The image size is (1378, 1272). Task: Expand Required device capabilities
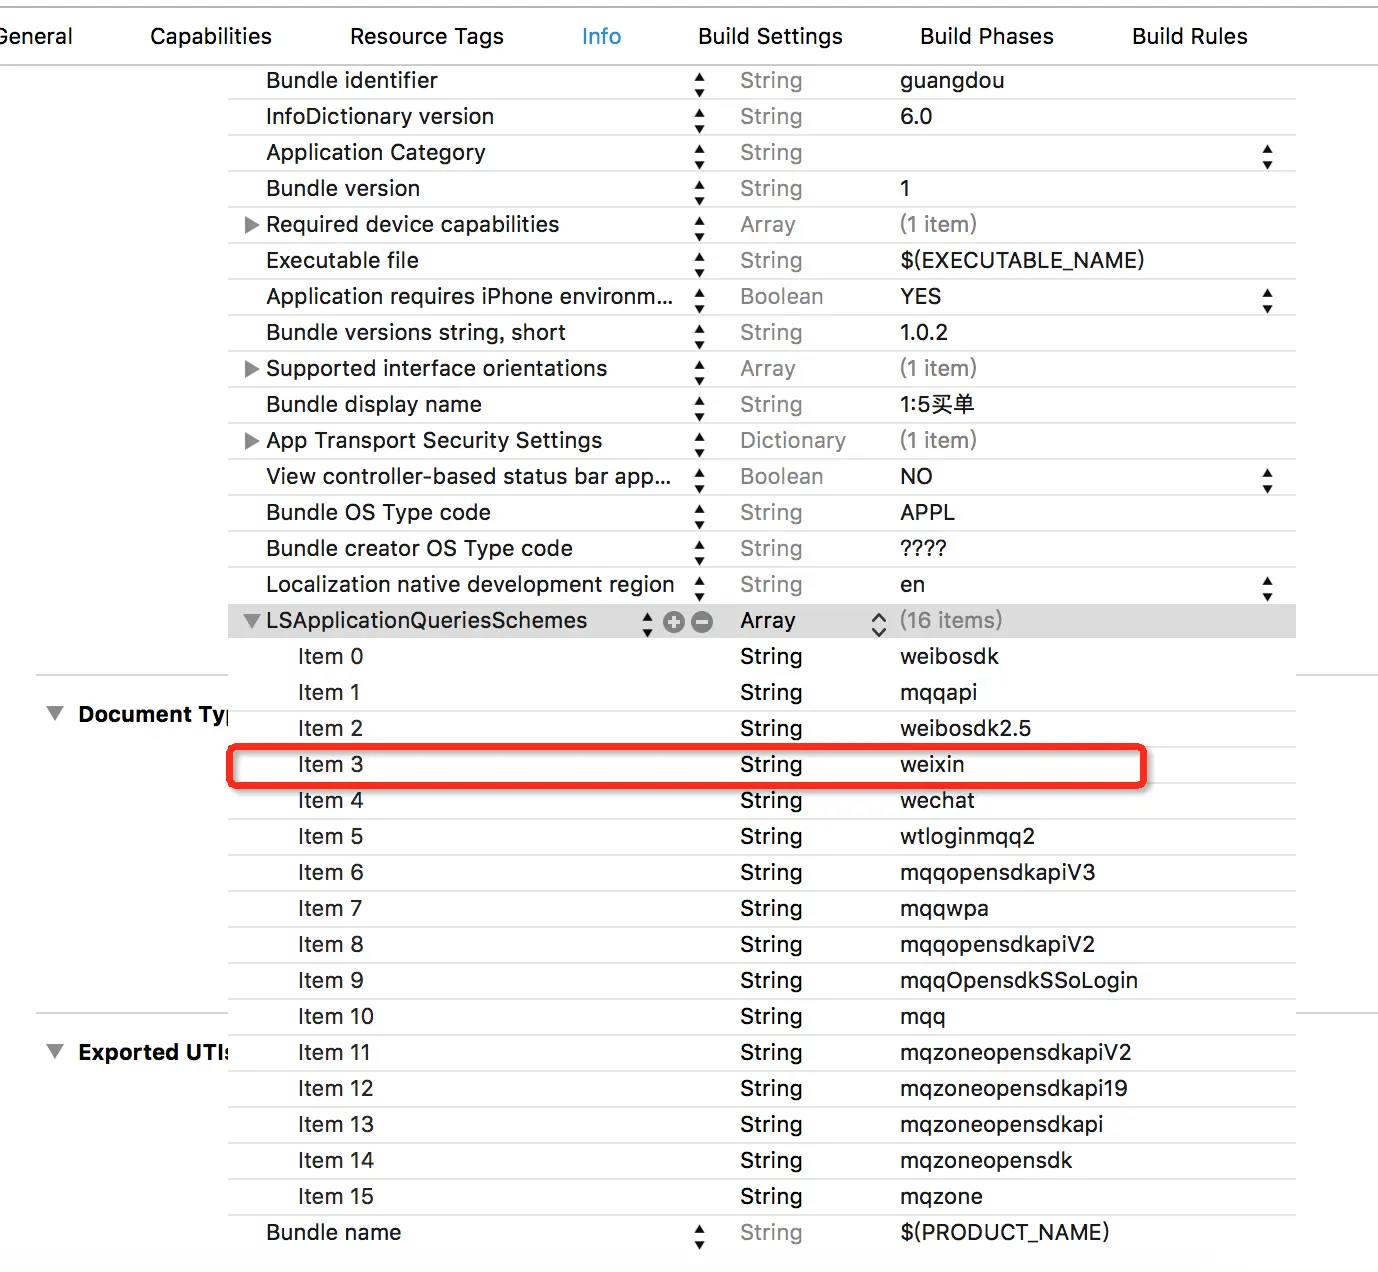point(252,225)
